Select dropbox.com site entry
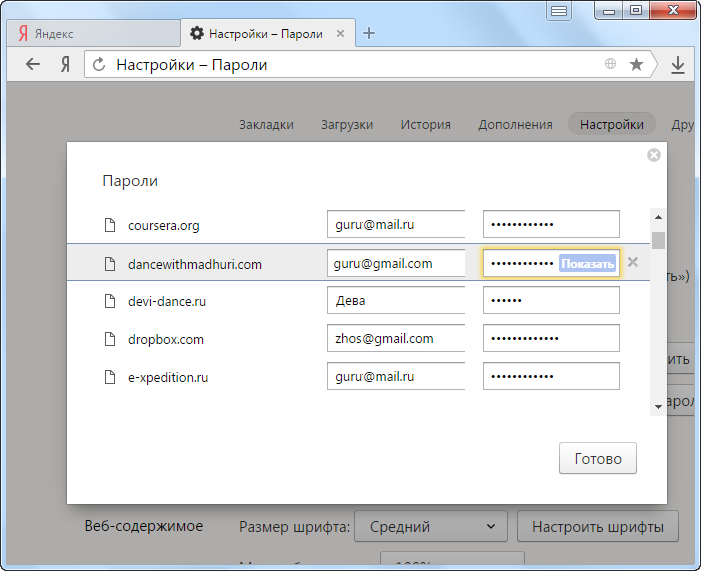Screen dimensions: 701x571 pyautogui.click(x=165, y=339)
